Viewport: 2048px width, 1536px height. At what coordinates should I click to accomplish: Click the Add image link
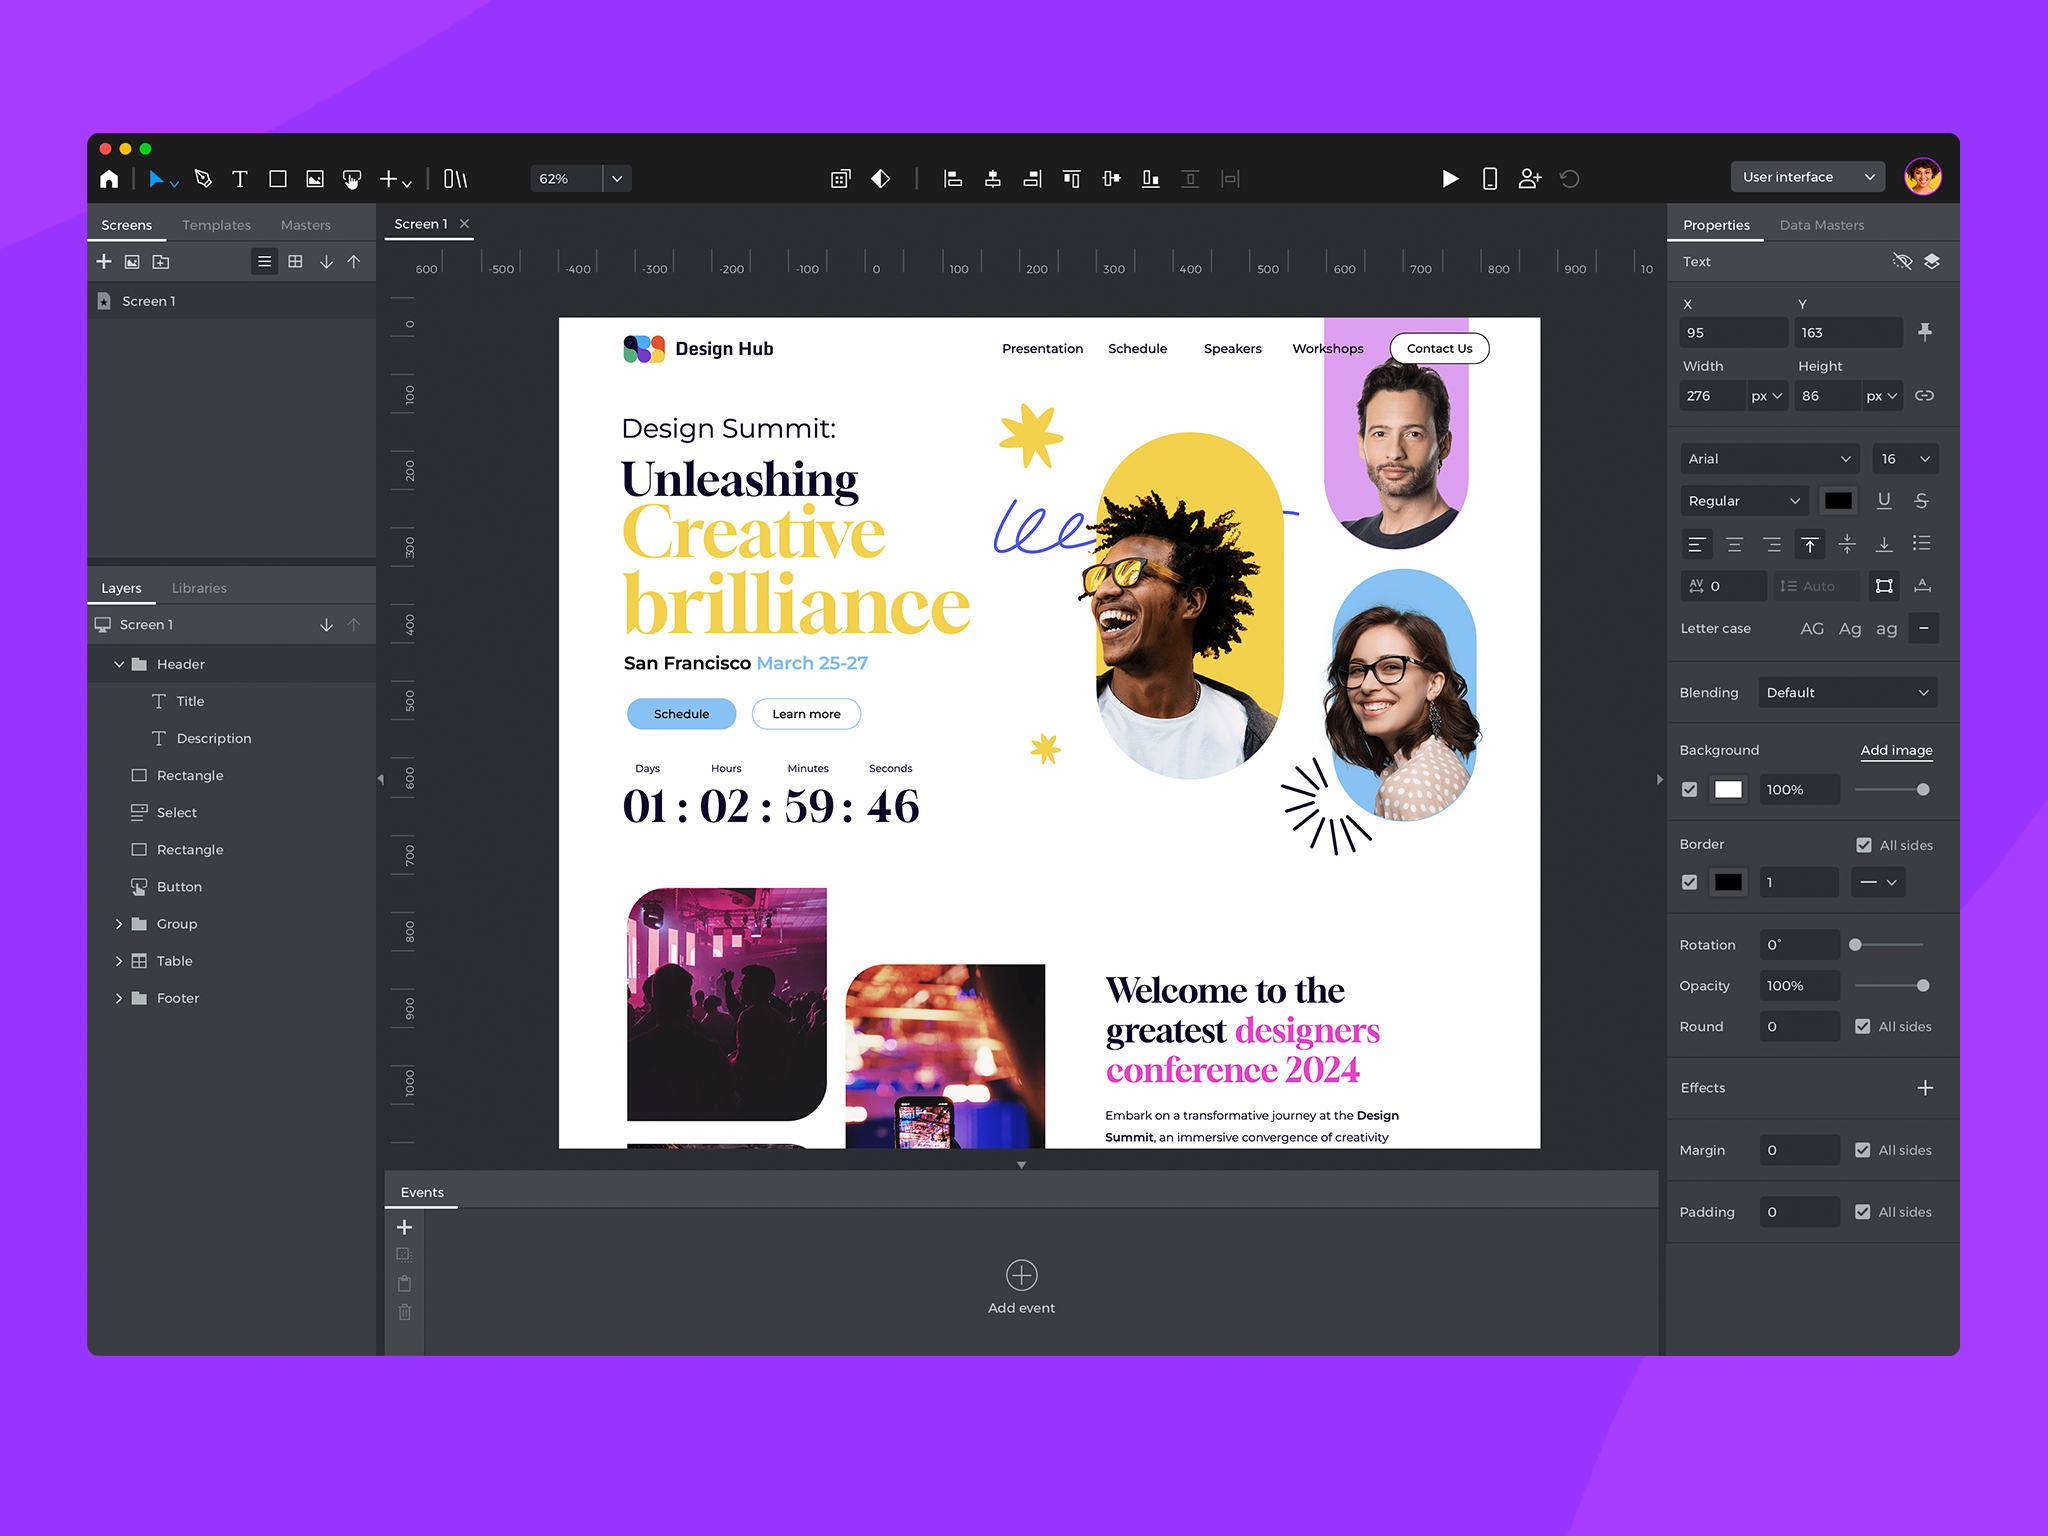1896,750
